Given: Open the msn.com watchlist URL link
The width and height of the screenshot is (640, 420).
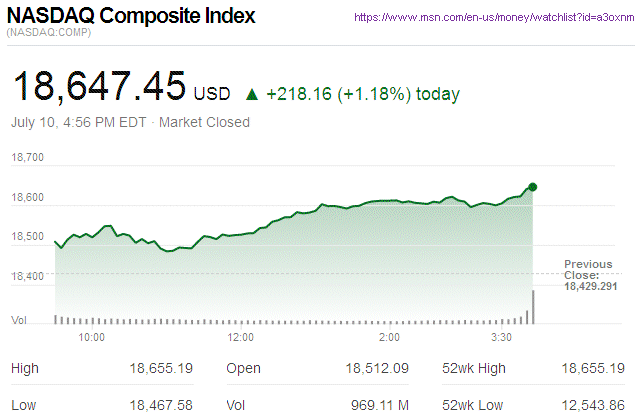Looking at the screenshot, I should pyautogui.click(x=496, y=18).
